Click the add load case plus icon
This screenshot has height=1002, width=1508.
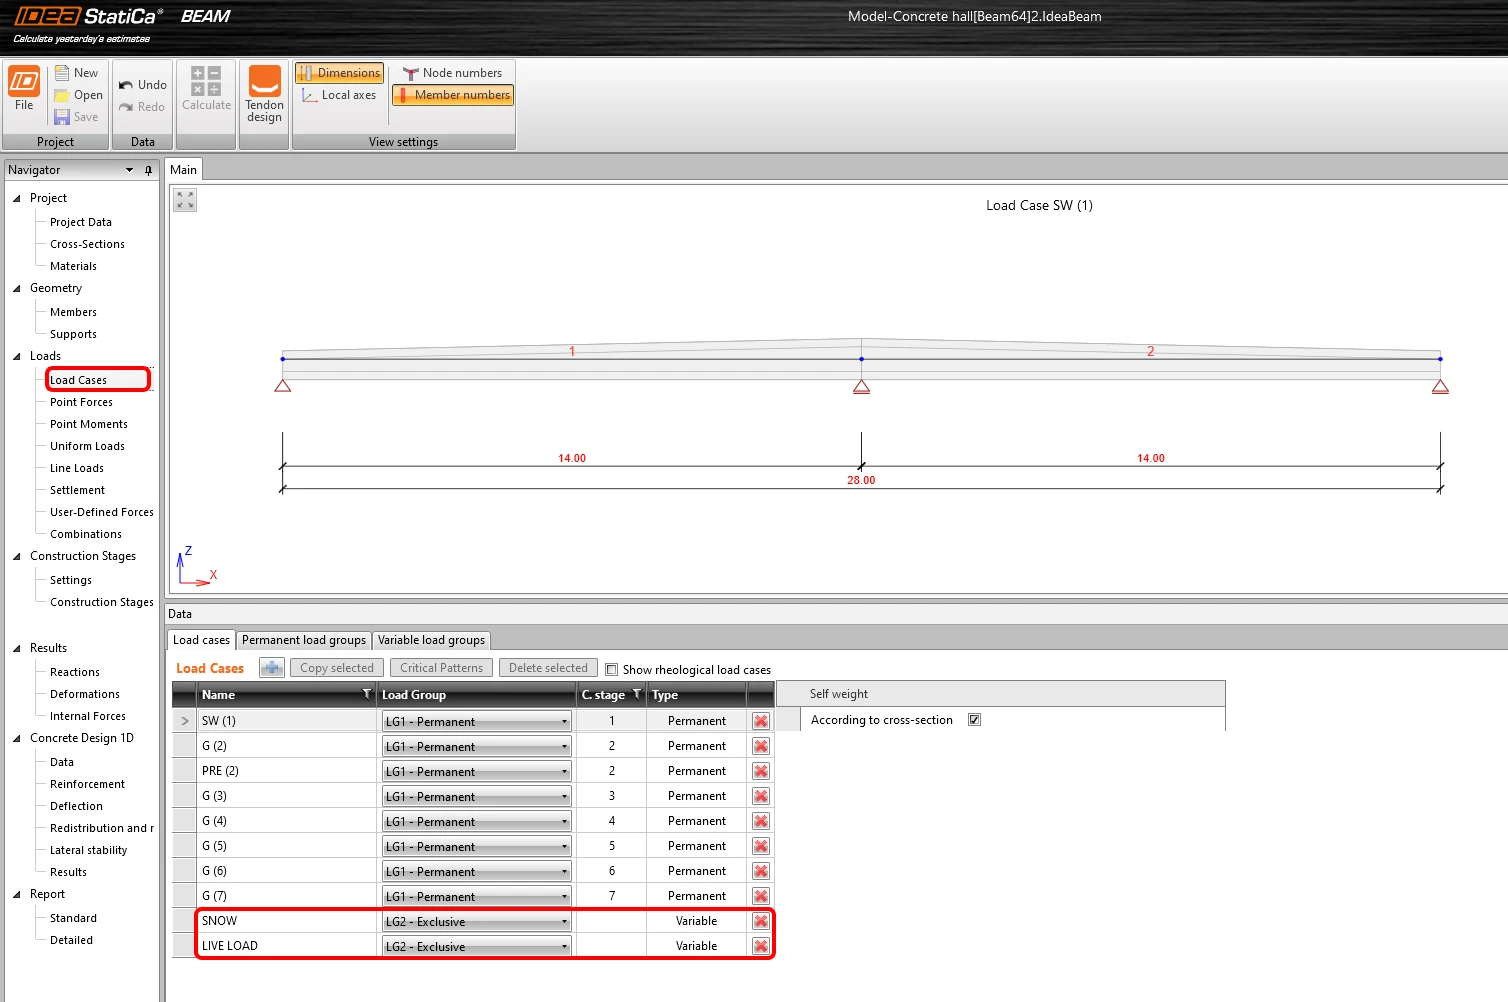[272, 668]
